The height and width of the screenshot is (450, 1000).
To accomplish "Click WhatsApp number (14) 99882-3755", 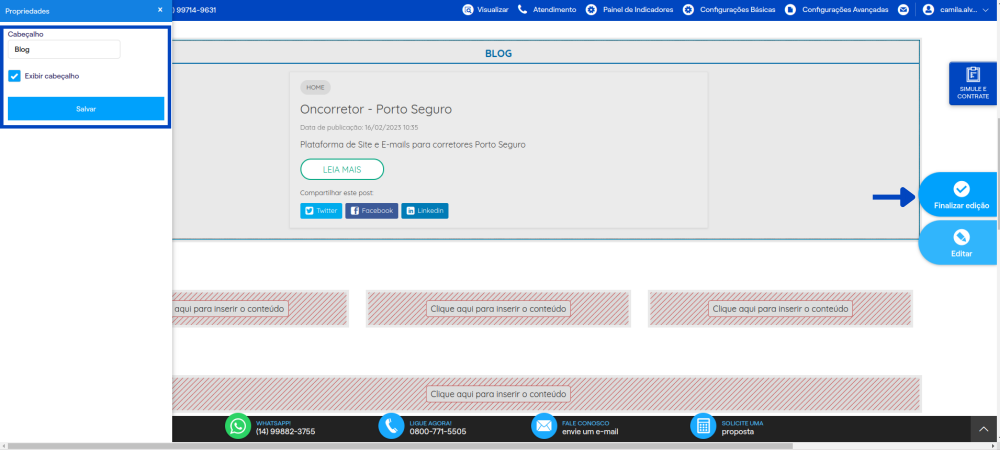I will (x=285, y=432).
